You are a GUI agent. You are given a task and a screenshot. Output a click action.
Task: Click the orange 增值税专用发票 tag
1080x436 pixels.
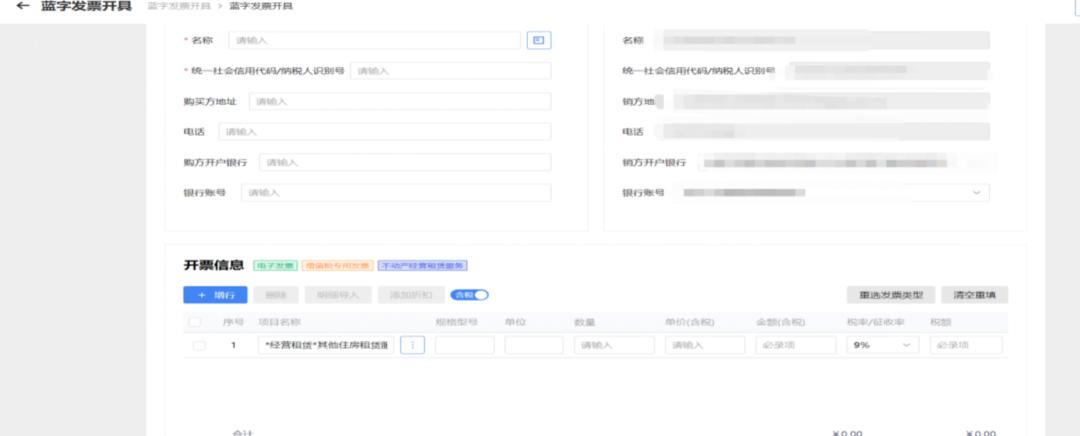[x=338, y=265]
